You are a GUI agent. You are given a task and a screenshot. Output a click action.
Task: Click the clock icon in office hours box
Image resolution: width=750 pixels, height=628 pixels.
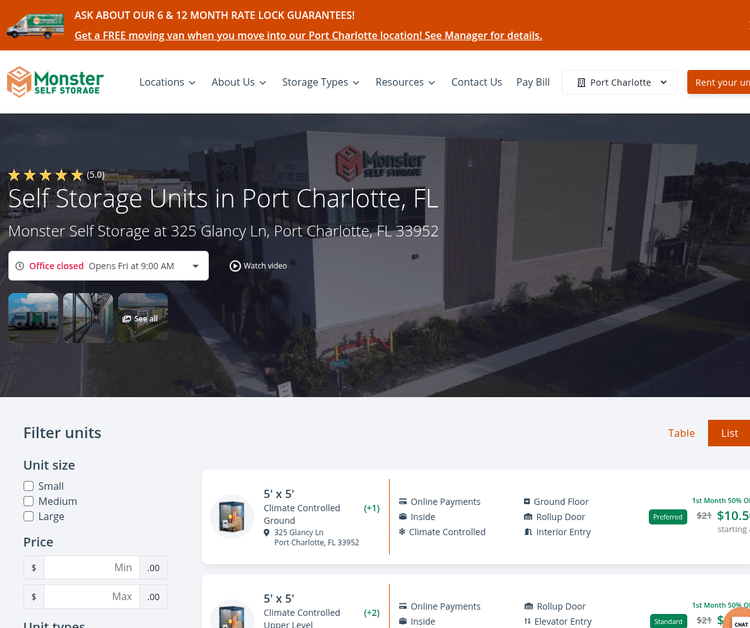pos(20,266)
